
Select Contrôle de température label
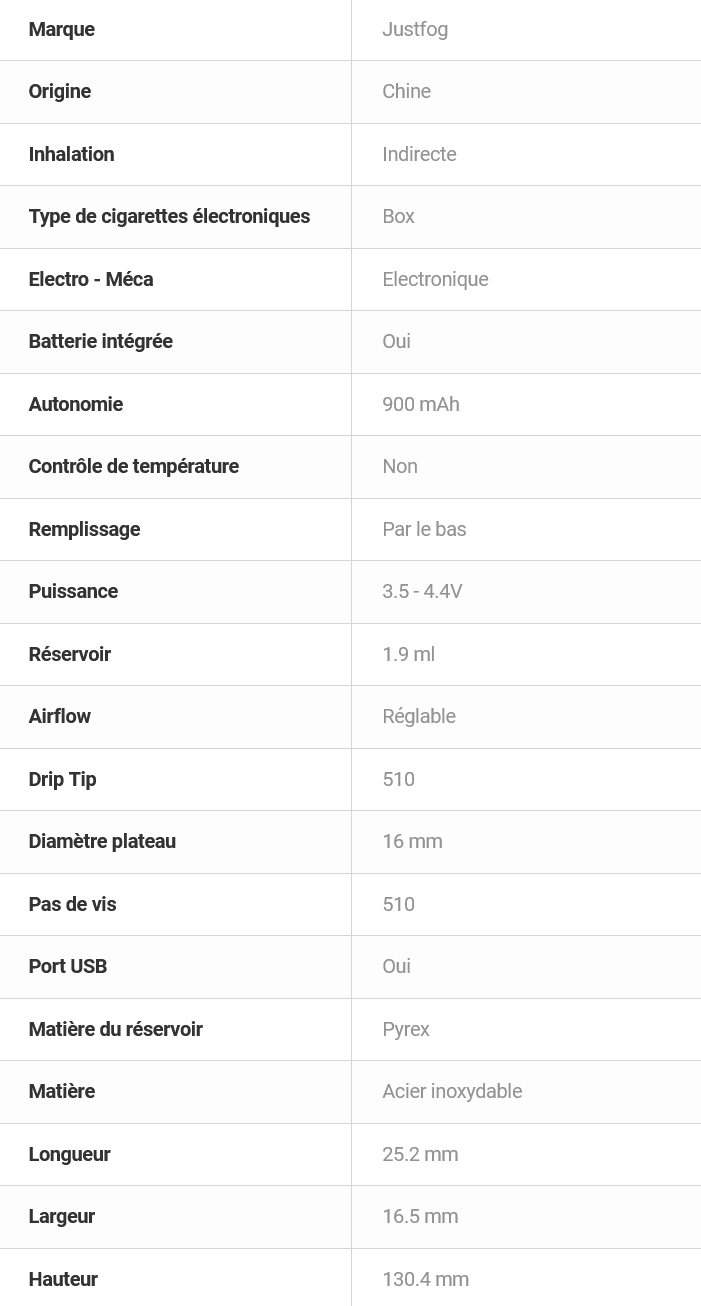tap(133, 466)
